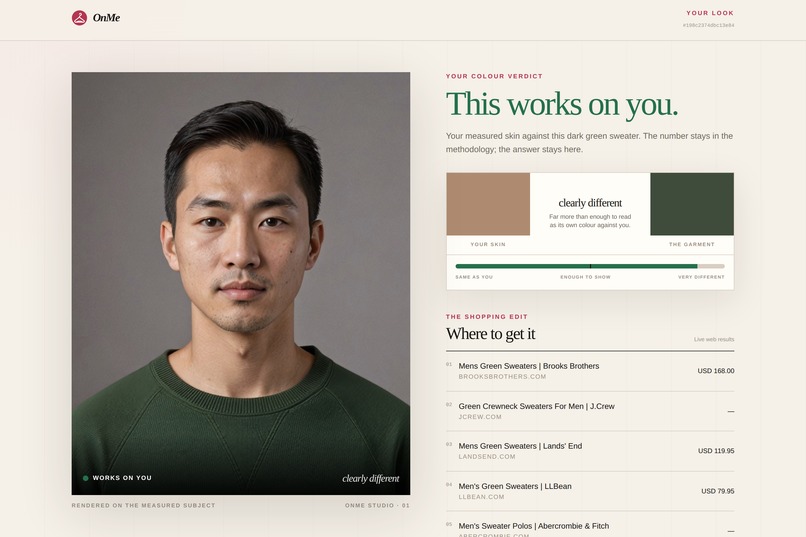This screenshot has width=806, height=537.
Task: Open Mens Green Sweaters Brooks Brothers link
Action: pyautogui.click(x=528, y=366)
